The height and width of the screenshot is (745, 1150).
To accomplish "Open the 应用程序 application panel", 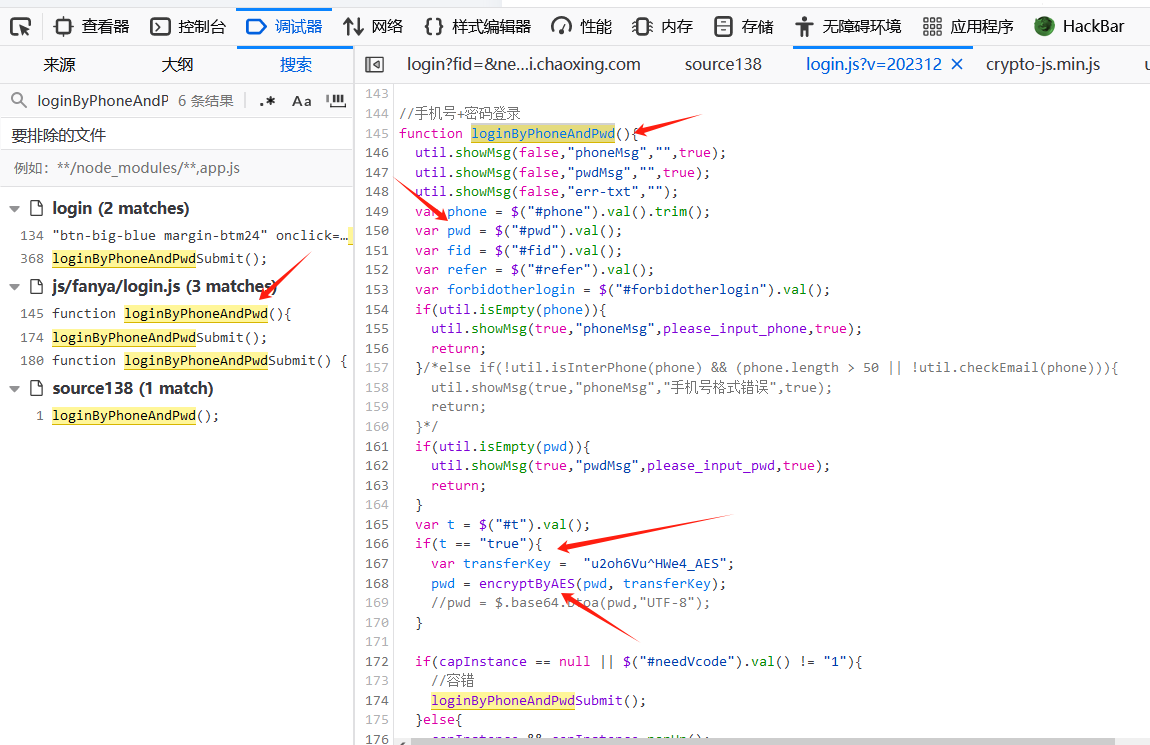I will coord(967,27).
